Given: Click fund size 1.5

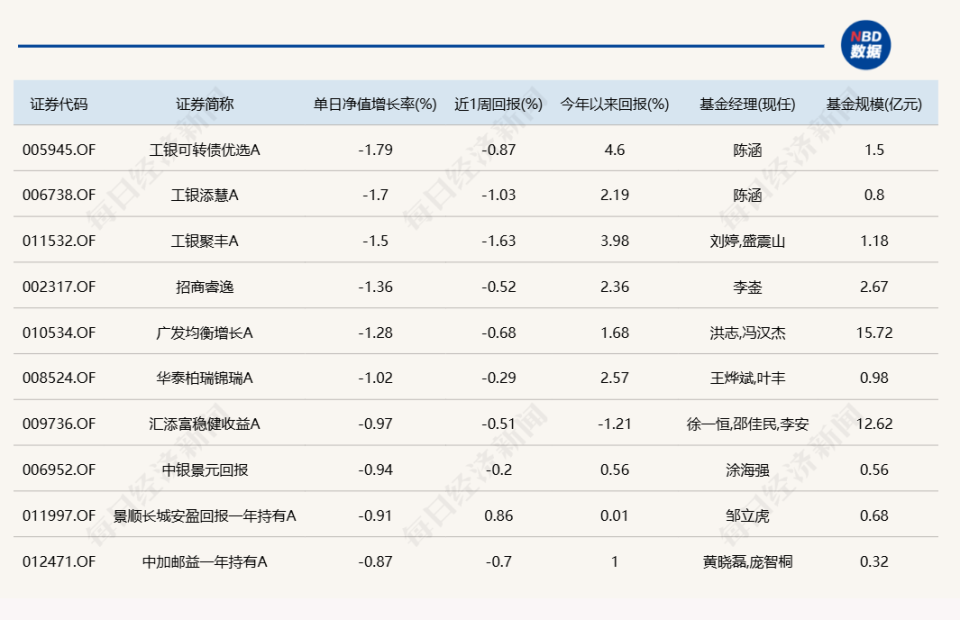Looking at the screenshot, I should 874,149.
